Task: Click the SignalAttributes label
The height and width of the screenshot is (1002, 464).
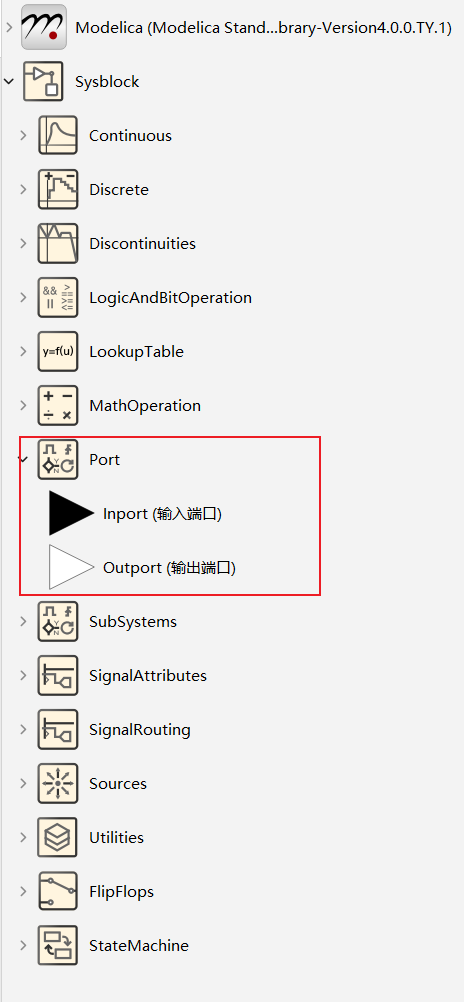Action: [148, 675]
